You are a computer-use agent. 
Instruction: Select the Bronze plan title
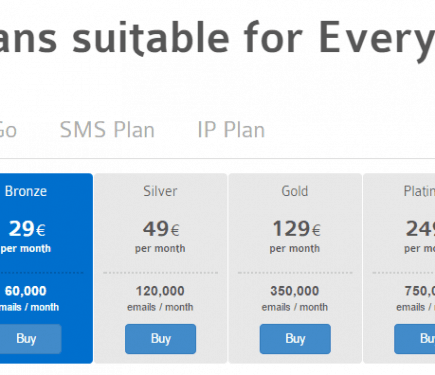pos(26,191)
